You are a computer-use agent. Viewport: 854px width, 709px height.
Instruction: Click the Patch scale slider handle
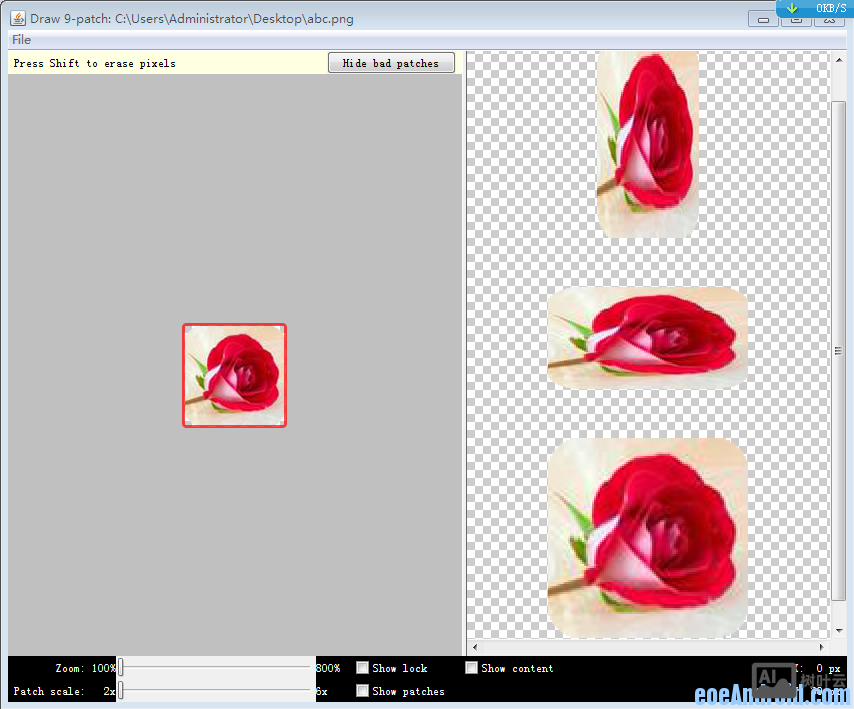(121, 691)
